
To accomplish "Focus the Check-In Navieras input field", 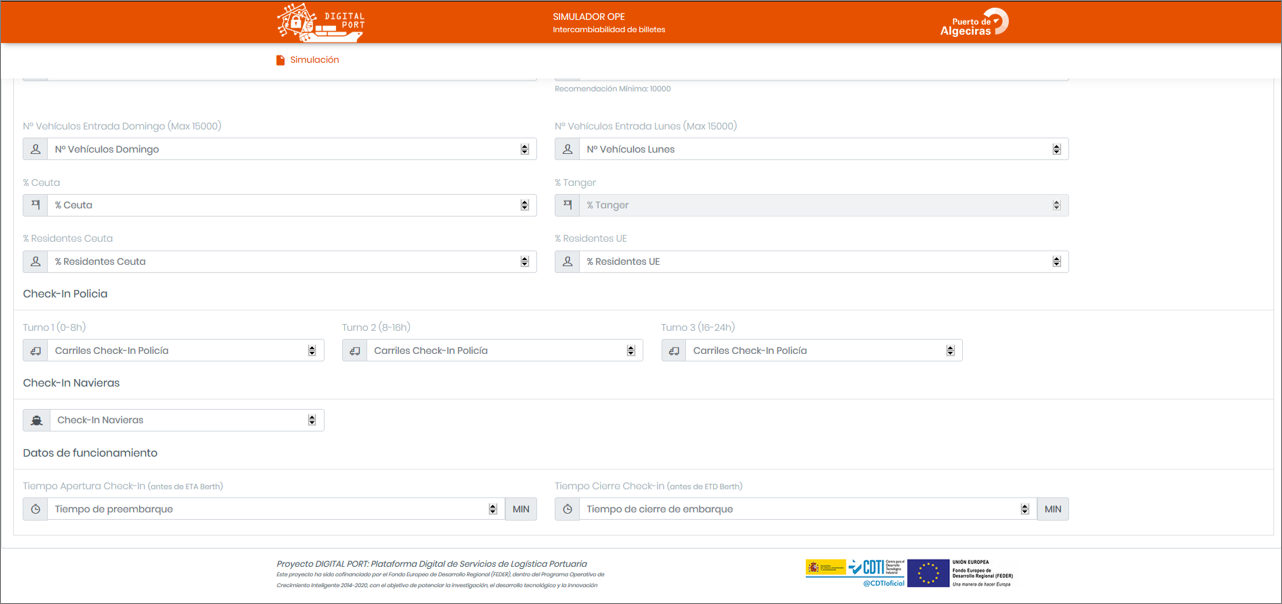I will pyautogui.click(x=187, y=420).
